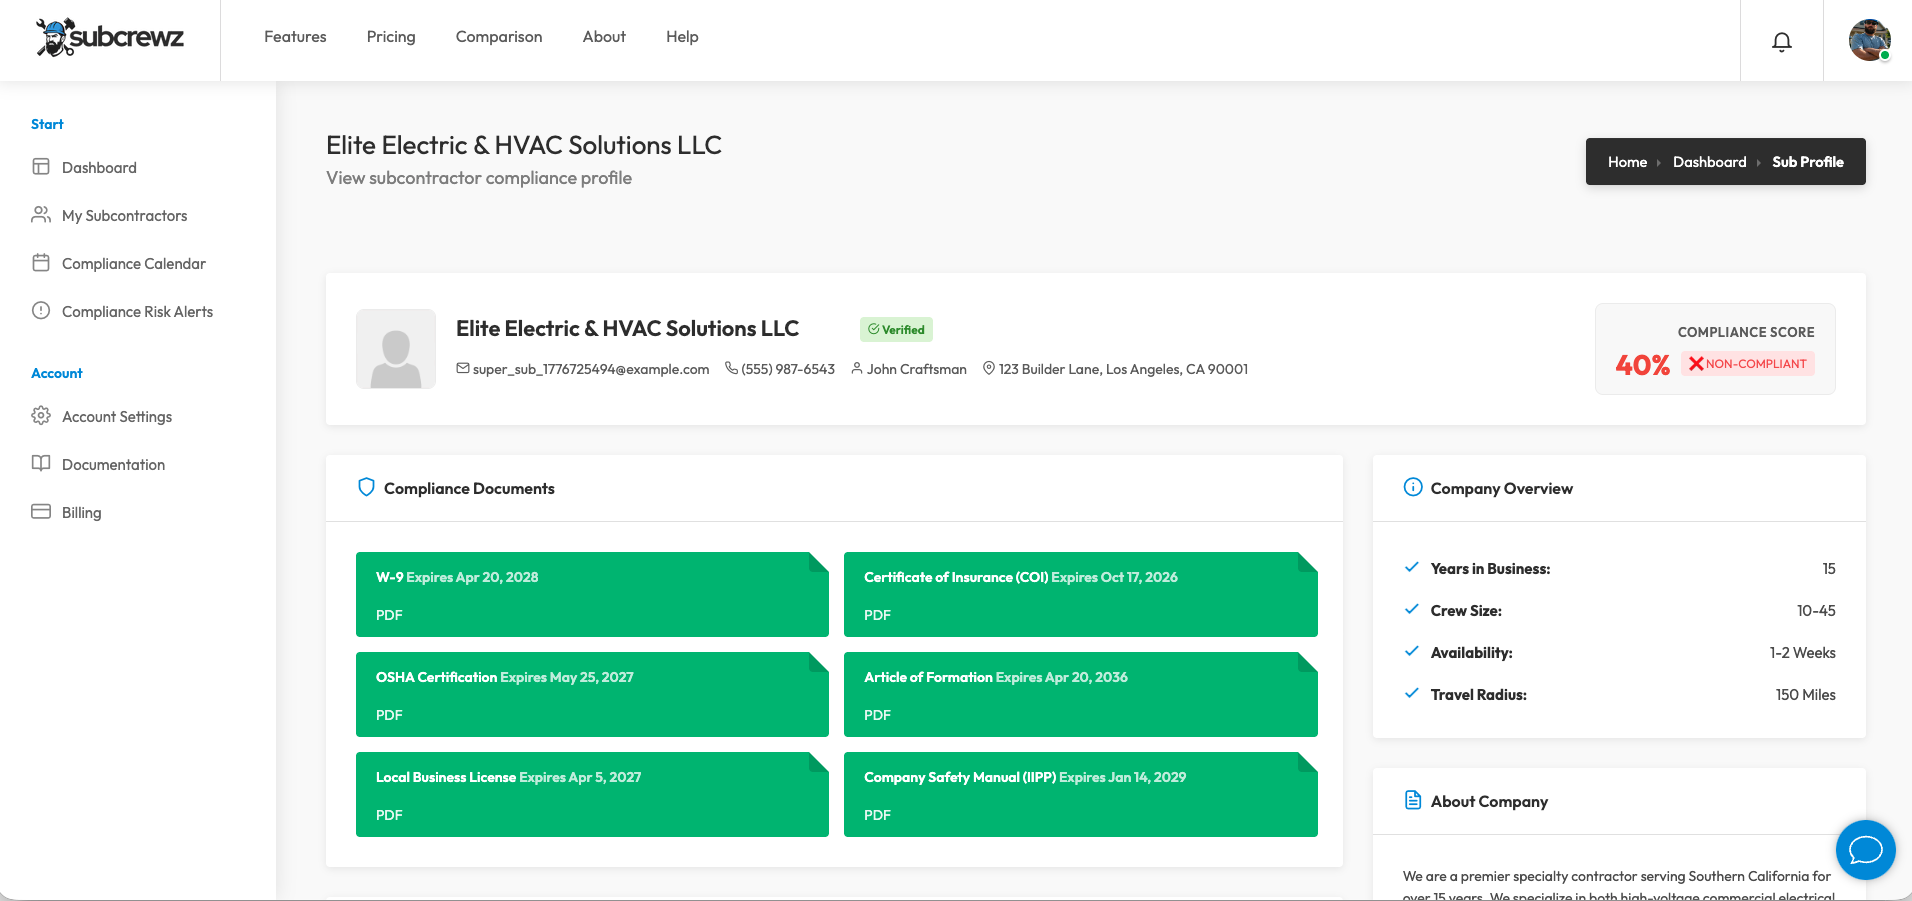Open Account Settings using the gear icon
This screenshot has height=901, width=1912.
(x=41, y=416)
